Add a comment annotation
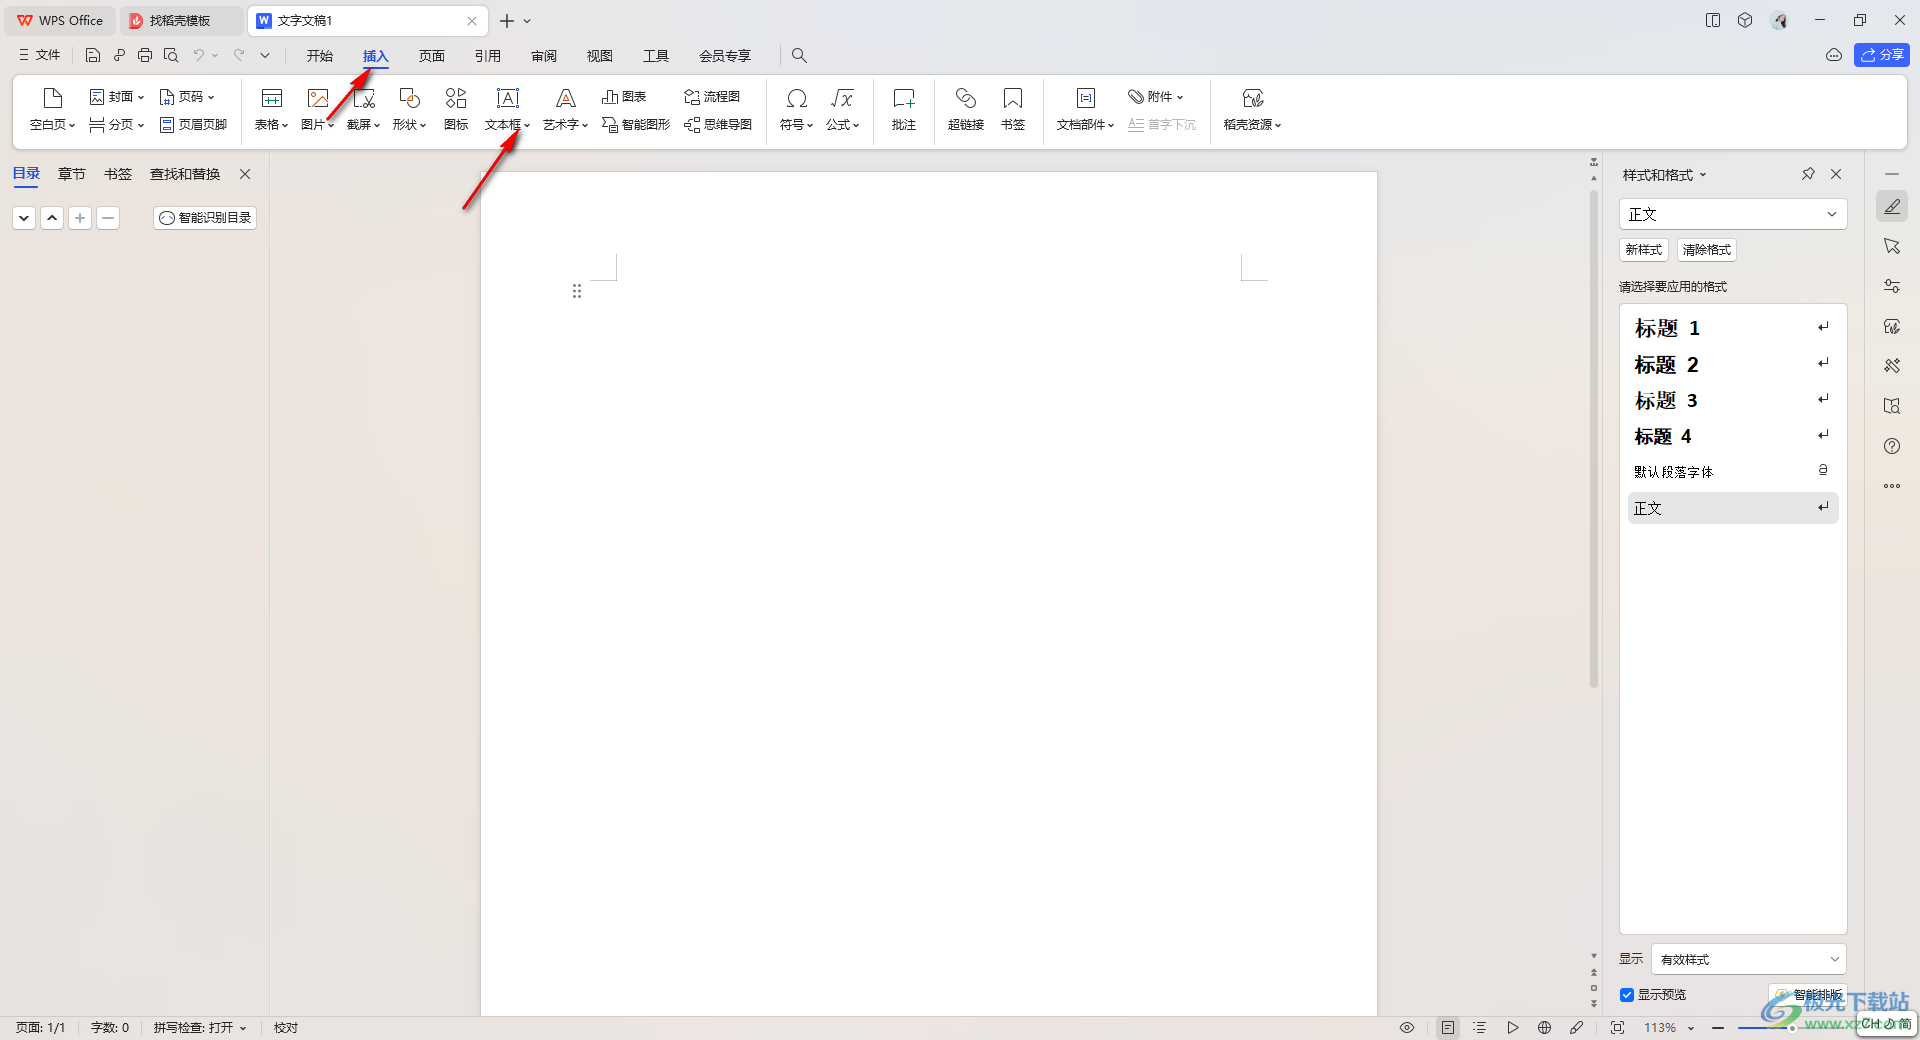Viewport: 1920px width, 1040px height. pos(904,110)
